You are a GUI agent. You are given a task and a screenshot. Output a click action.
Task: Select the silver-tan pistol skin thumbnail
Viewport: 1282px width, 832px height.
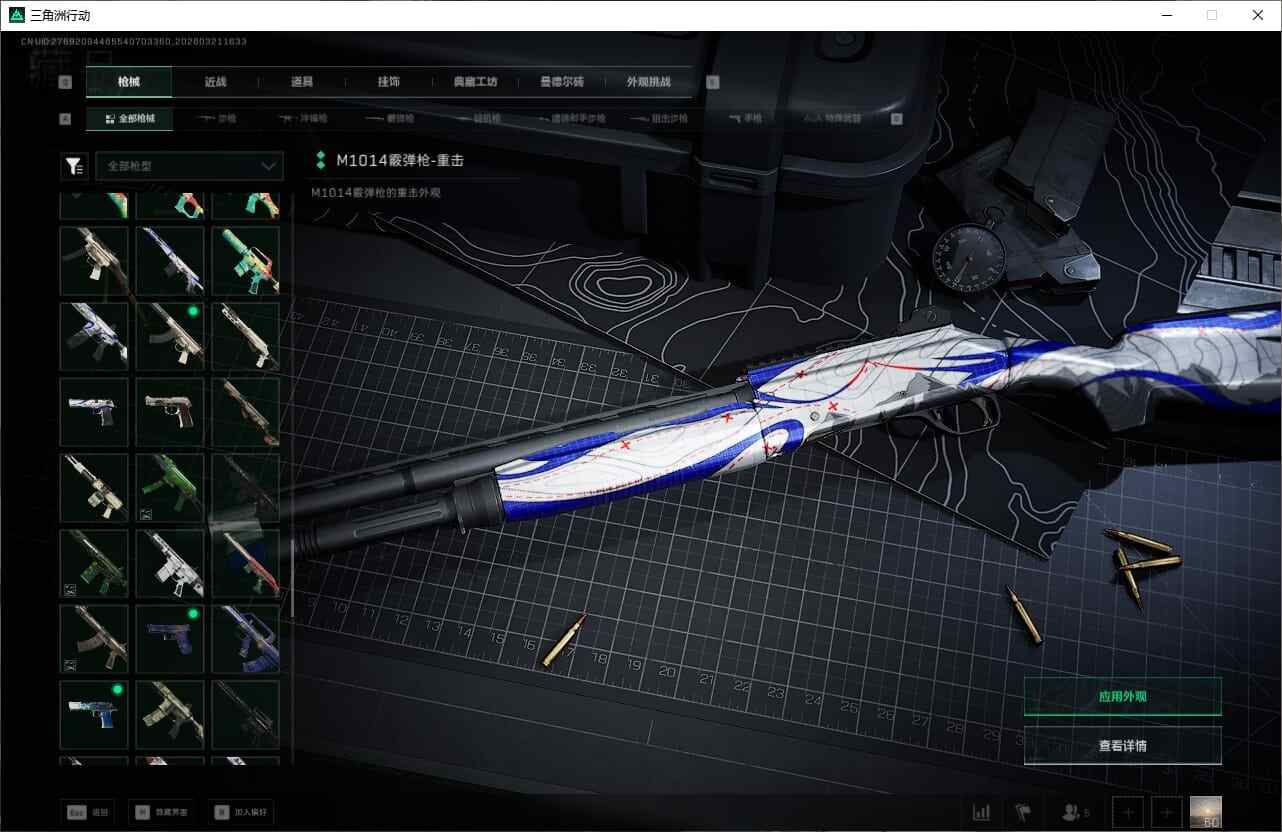tap(170, 411)
